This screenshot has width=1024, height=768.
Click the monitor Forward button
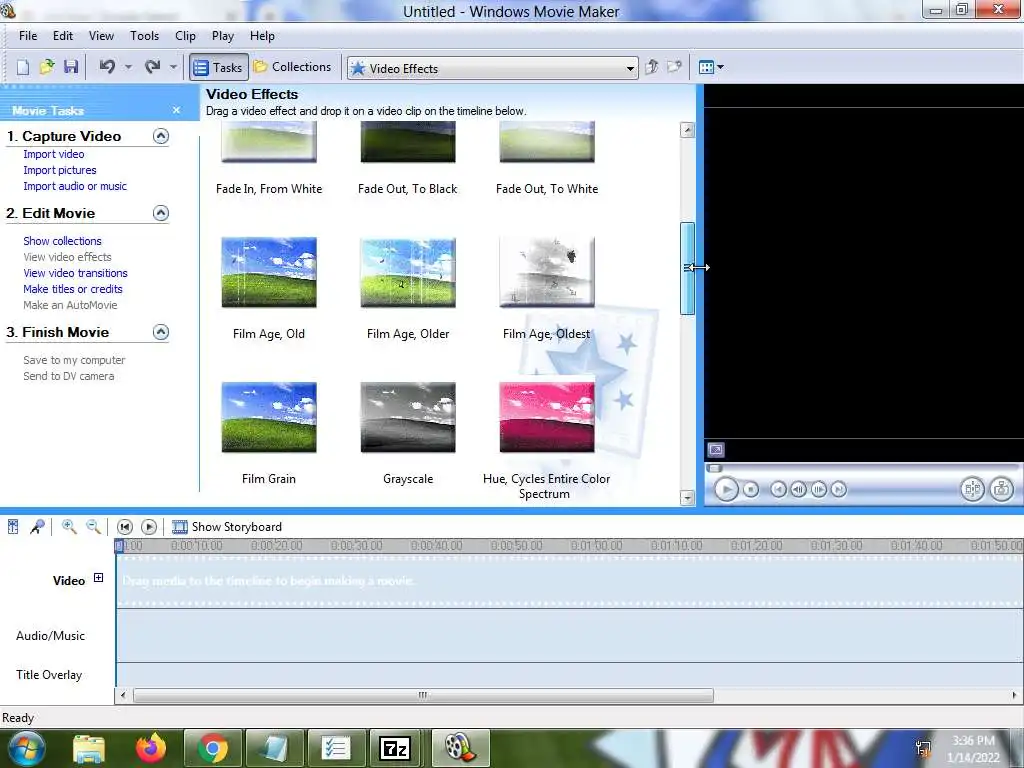coord(839,489)
